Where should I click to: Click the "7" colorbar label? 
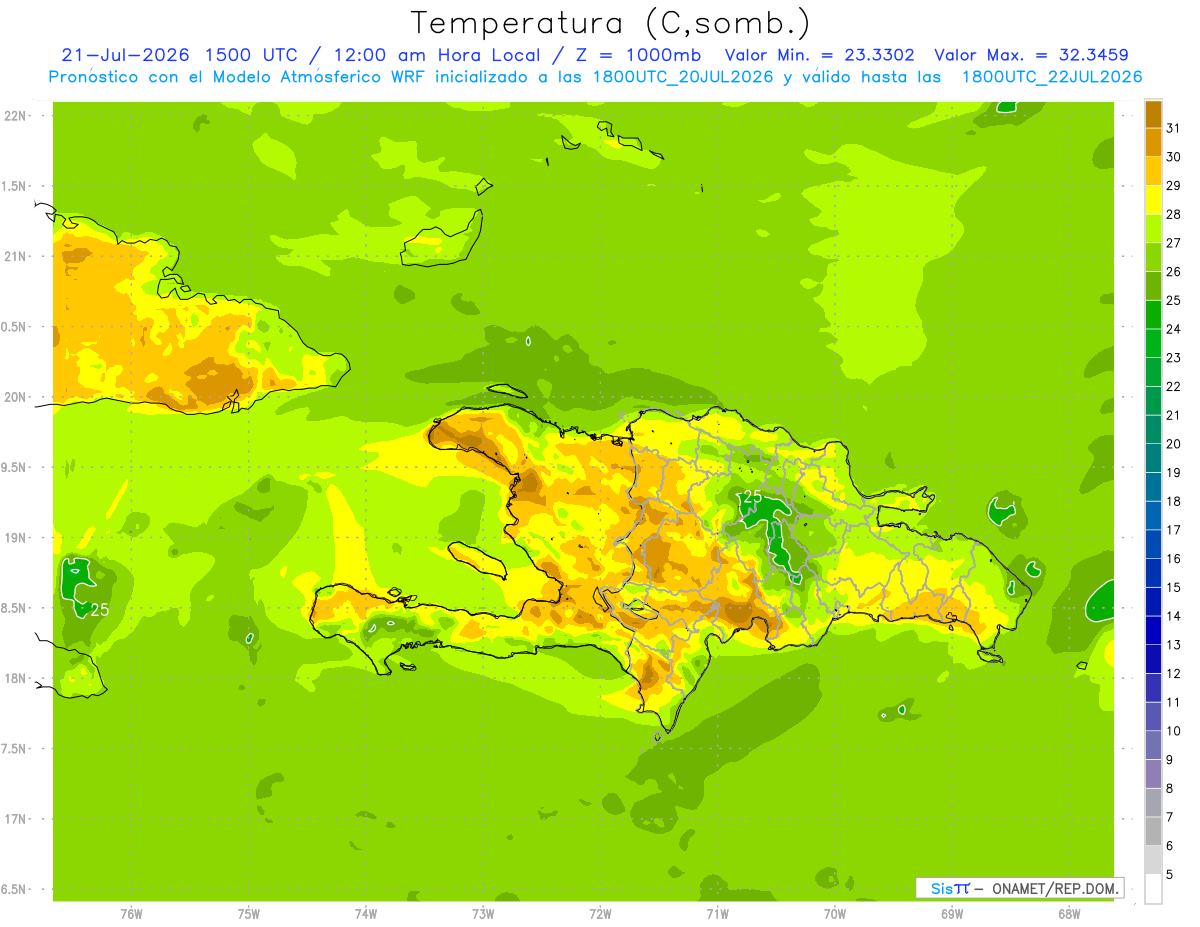coord(1170,817)
